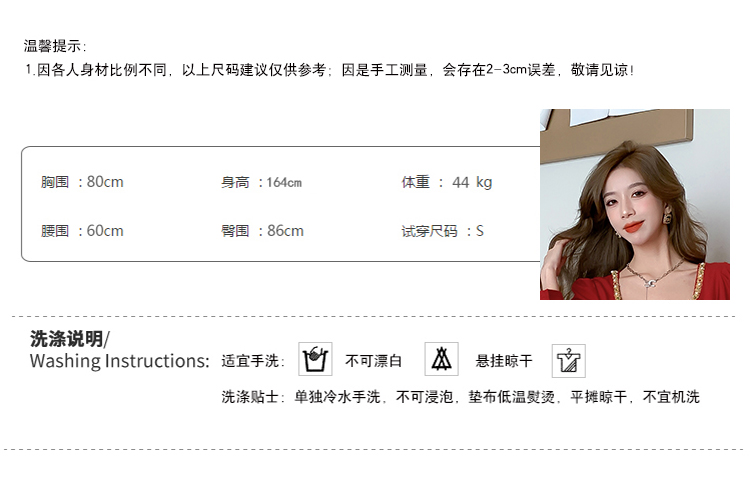The height and width of the screenshot is (479, 750).
Task: Click the hand wash basin icon
Action: (x=315, y=359)
